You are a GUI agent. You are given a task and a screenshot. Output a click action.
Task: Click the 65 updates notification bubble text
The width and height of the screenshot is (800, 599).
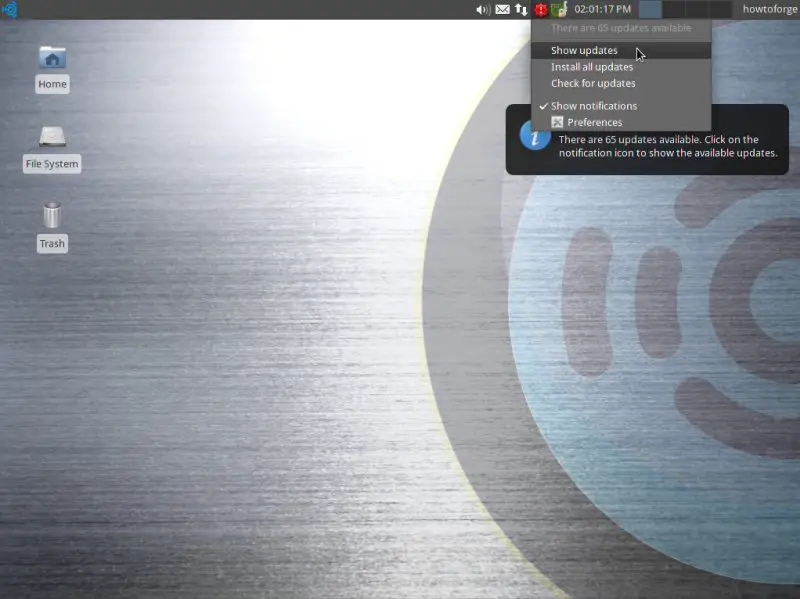(668, 146)
